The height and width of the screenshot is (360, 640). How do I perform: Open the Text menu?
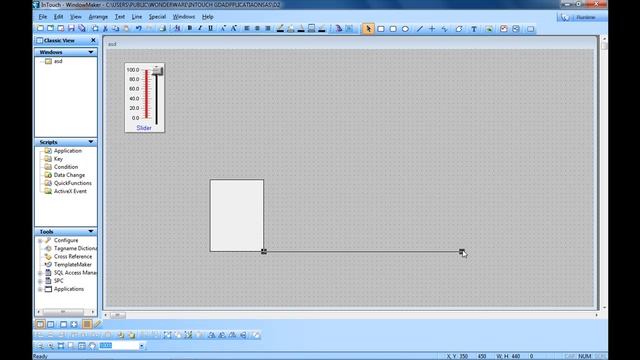coord(120,17)
